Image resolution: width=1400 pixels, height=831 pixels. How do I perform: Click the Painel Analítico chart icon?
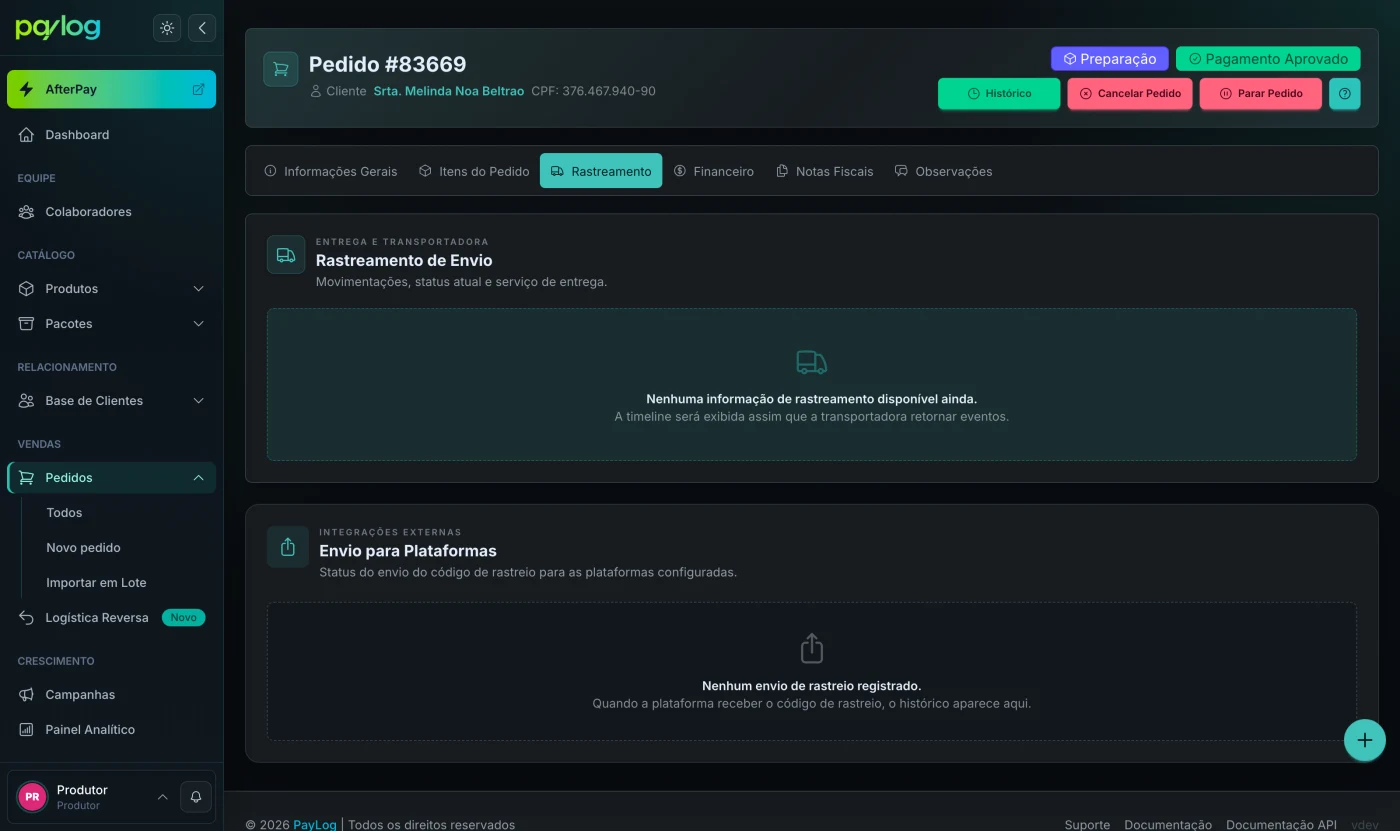(26, 730)
